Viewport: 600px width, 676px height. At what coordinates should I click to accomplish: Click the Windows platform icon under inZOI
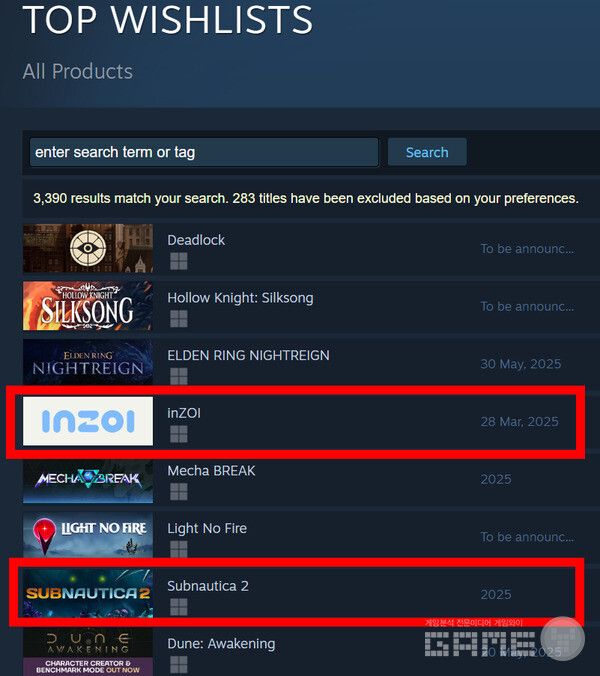pyautogui.click(x=178, y=434)
